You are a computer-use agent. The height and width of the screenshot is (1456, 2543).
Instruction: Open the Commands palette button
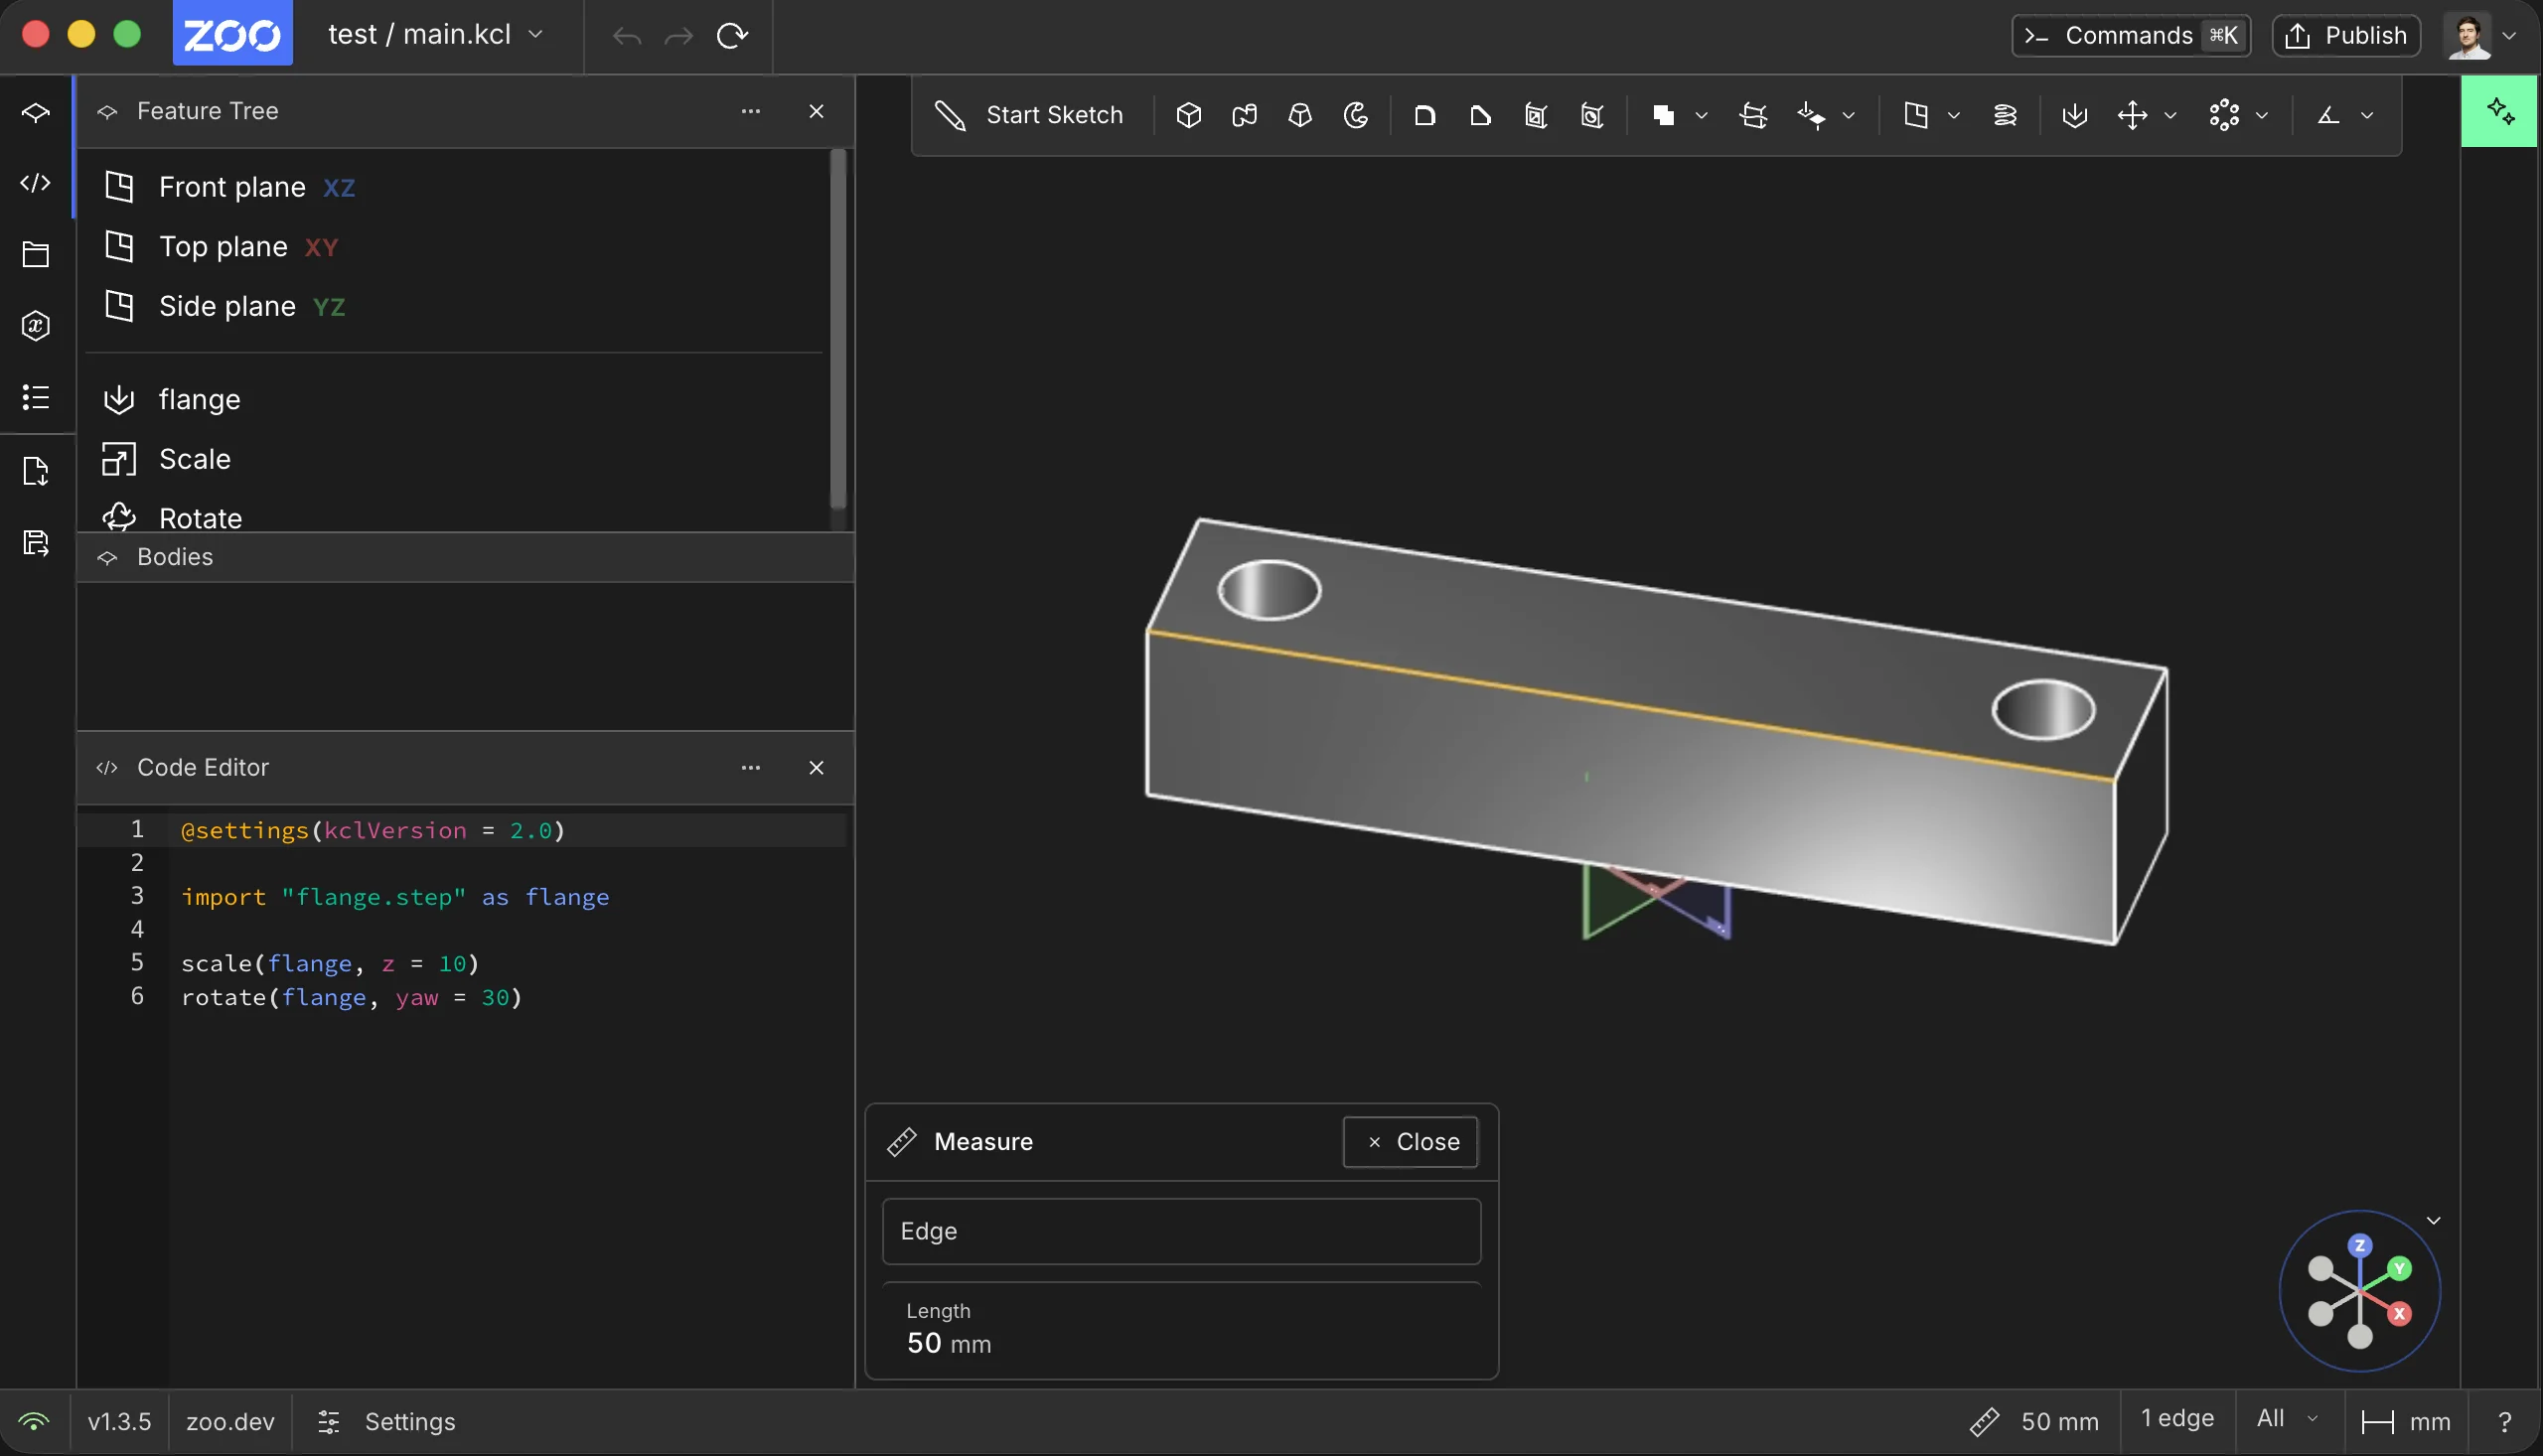pyautogui.click(x=2131, y=36)
